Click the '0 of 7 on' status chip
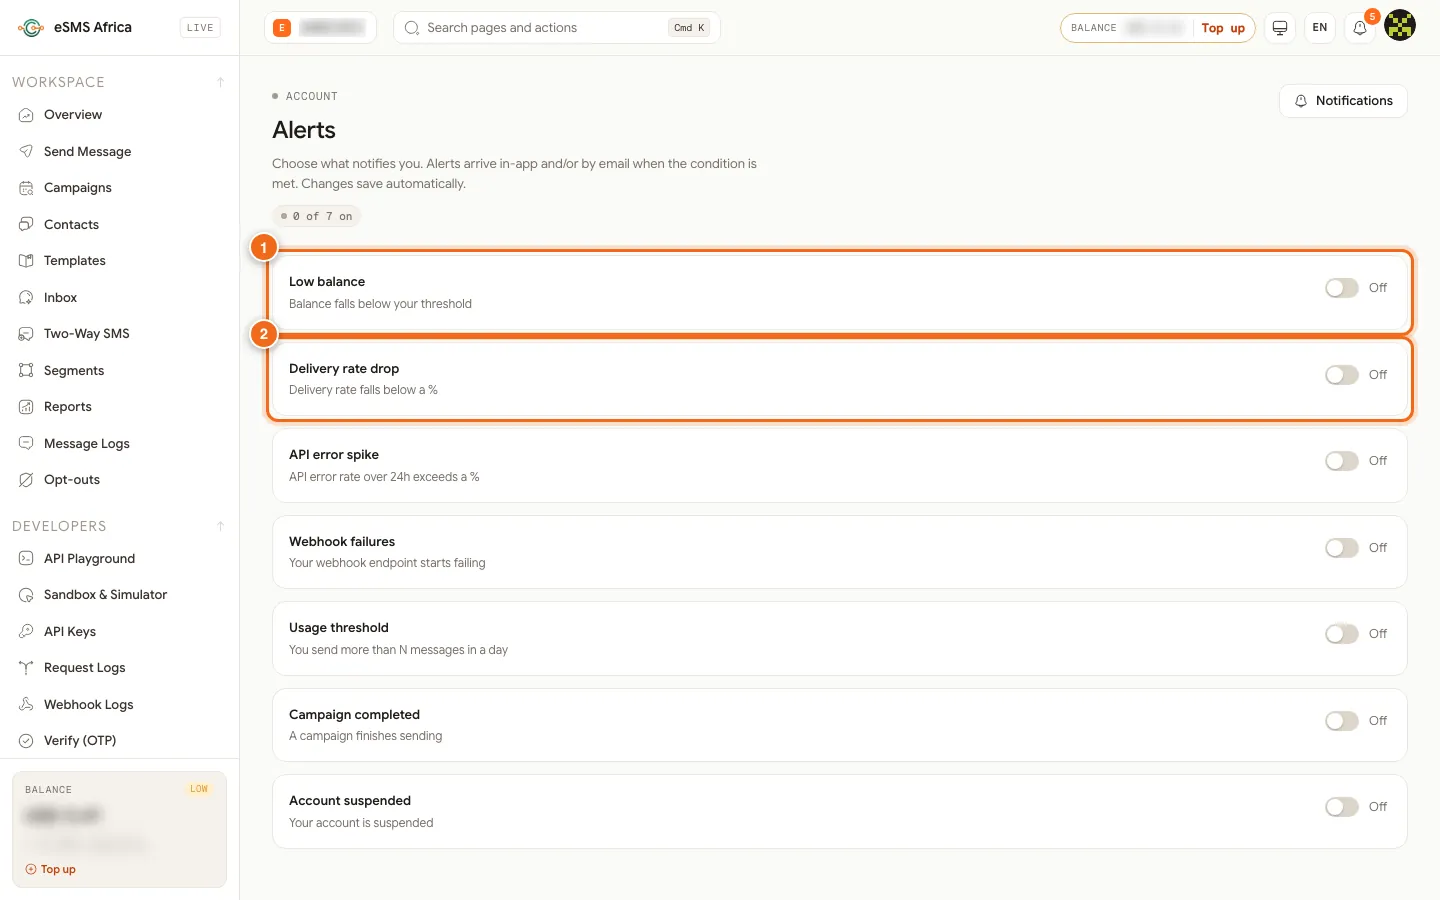The image size is (1440, 900). [317, 216]
